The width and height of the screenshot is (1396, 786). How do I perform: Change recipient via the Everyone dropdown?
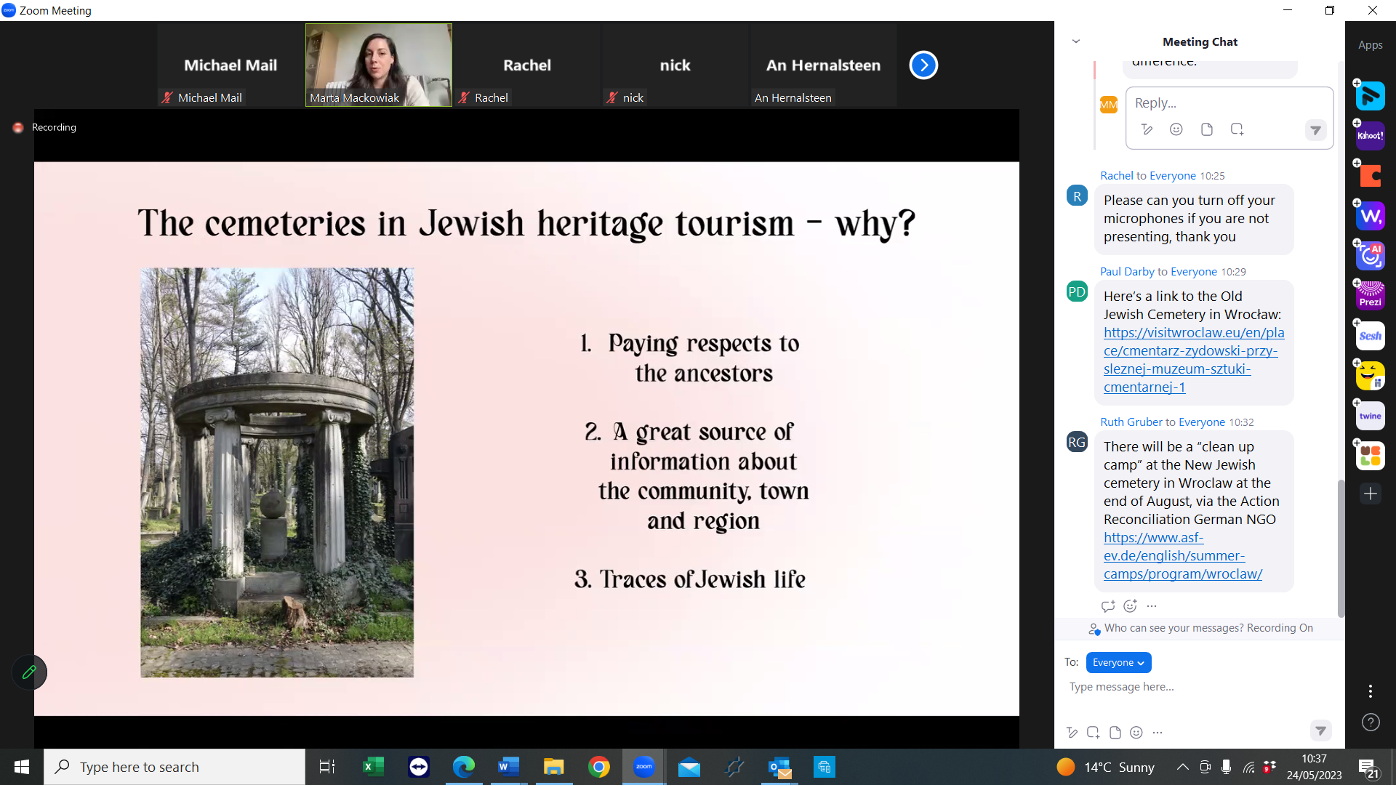tap(1118, 662)
